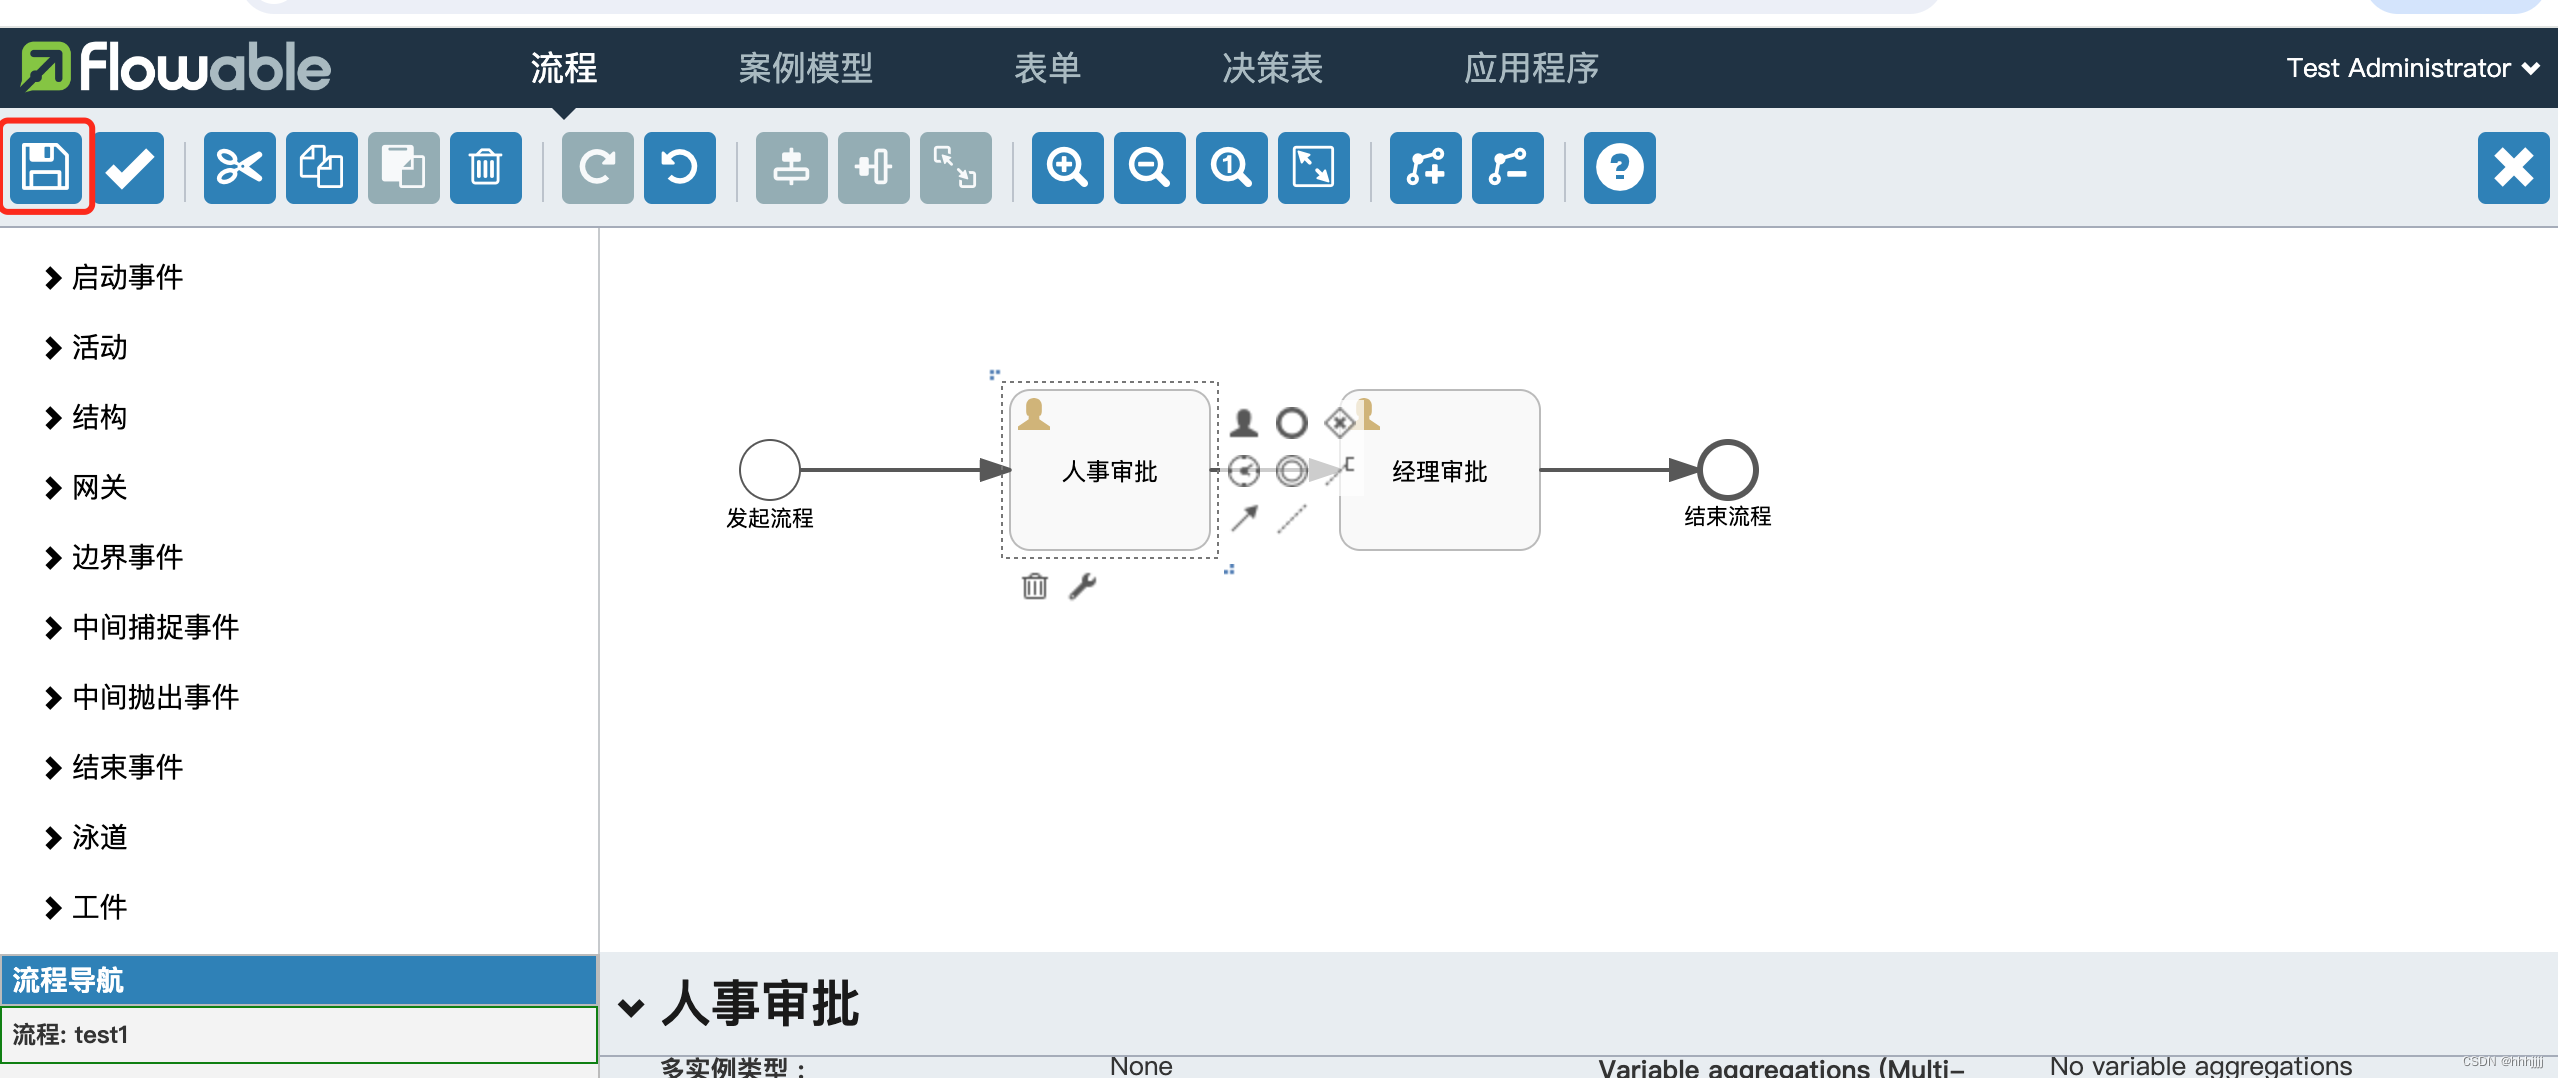Viewport: 2558px width, 1078px height.
Task: Select the 发起流程 start event circle
Action: coord(769,470)
